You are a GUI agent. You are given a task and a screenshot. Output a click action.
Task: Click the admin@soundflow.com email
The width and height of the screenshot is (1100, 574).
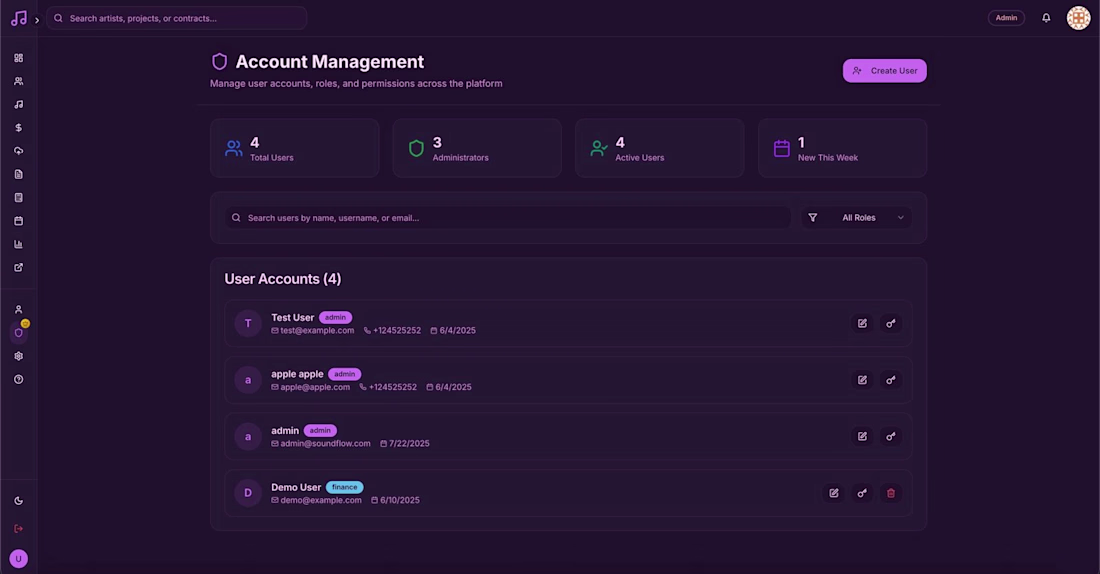pyautogui.click(x=326, y=443)
